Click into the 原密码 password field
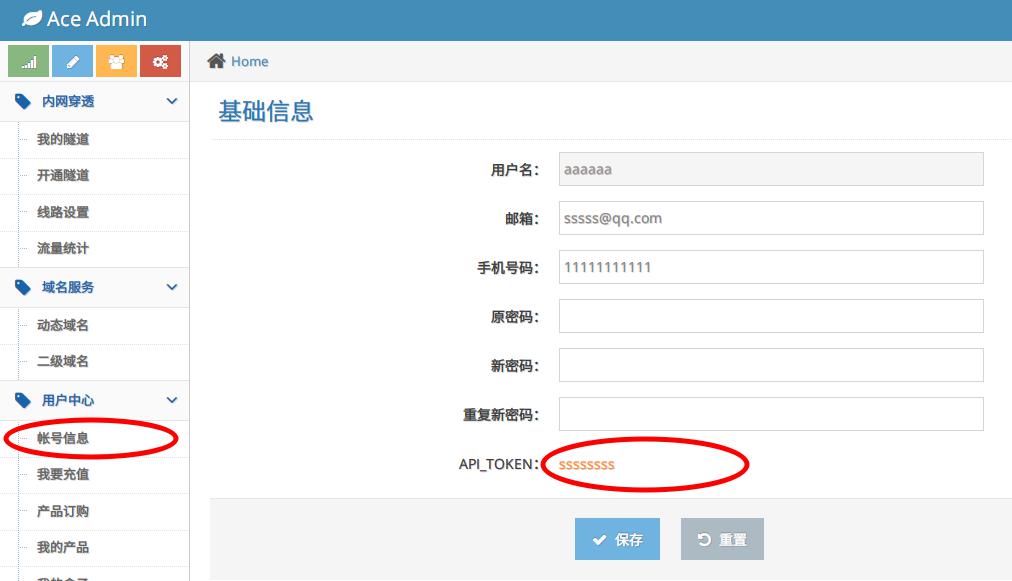The image size is (1012, 581). (770, 316)
